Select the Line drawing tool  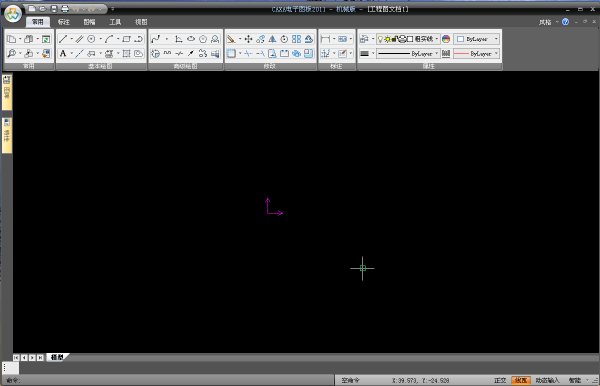pos(63,39)
